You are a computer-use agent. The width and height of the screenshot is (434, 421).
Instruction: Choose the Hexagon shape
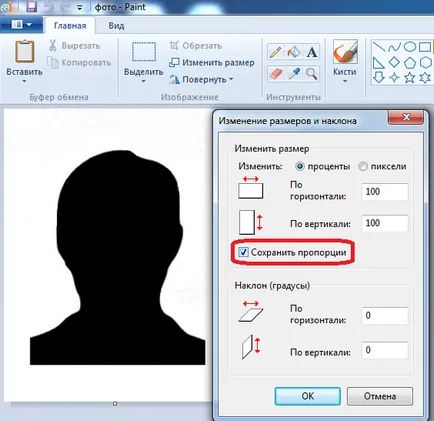(425, 62)
